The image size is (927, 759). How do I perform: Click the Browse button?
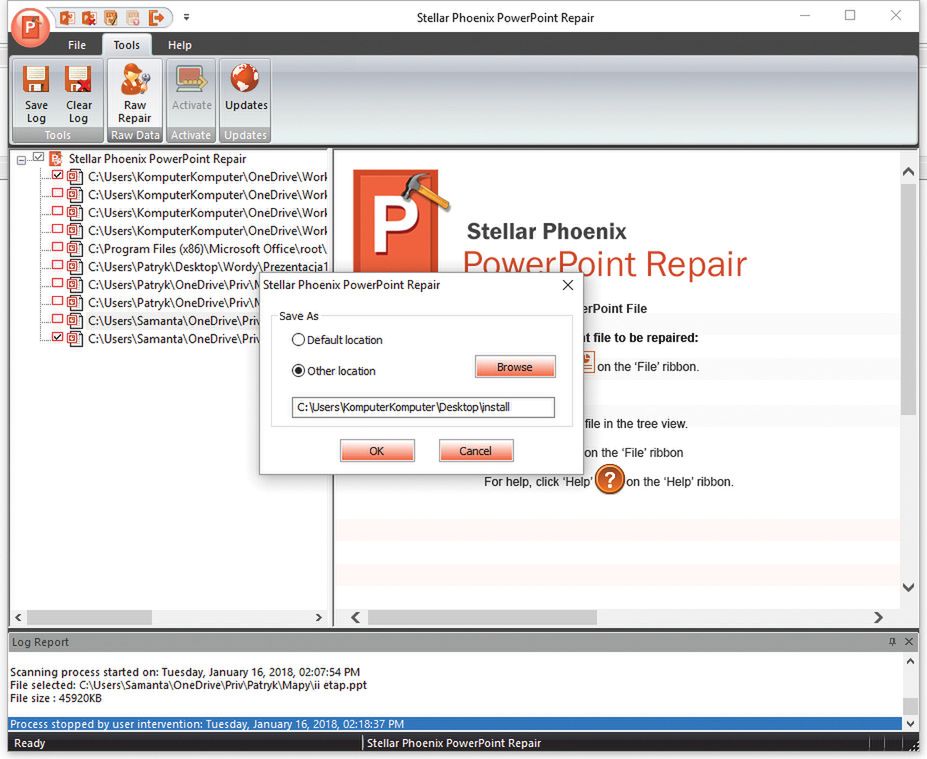coord(515,367)
